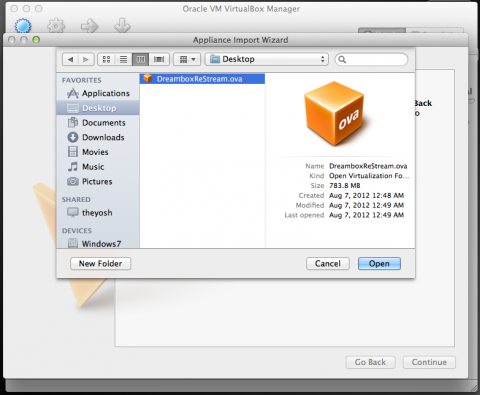Open Documents in the sidebar
The width and height of the screenshot is (480, 395).
98,123
